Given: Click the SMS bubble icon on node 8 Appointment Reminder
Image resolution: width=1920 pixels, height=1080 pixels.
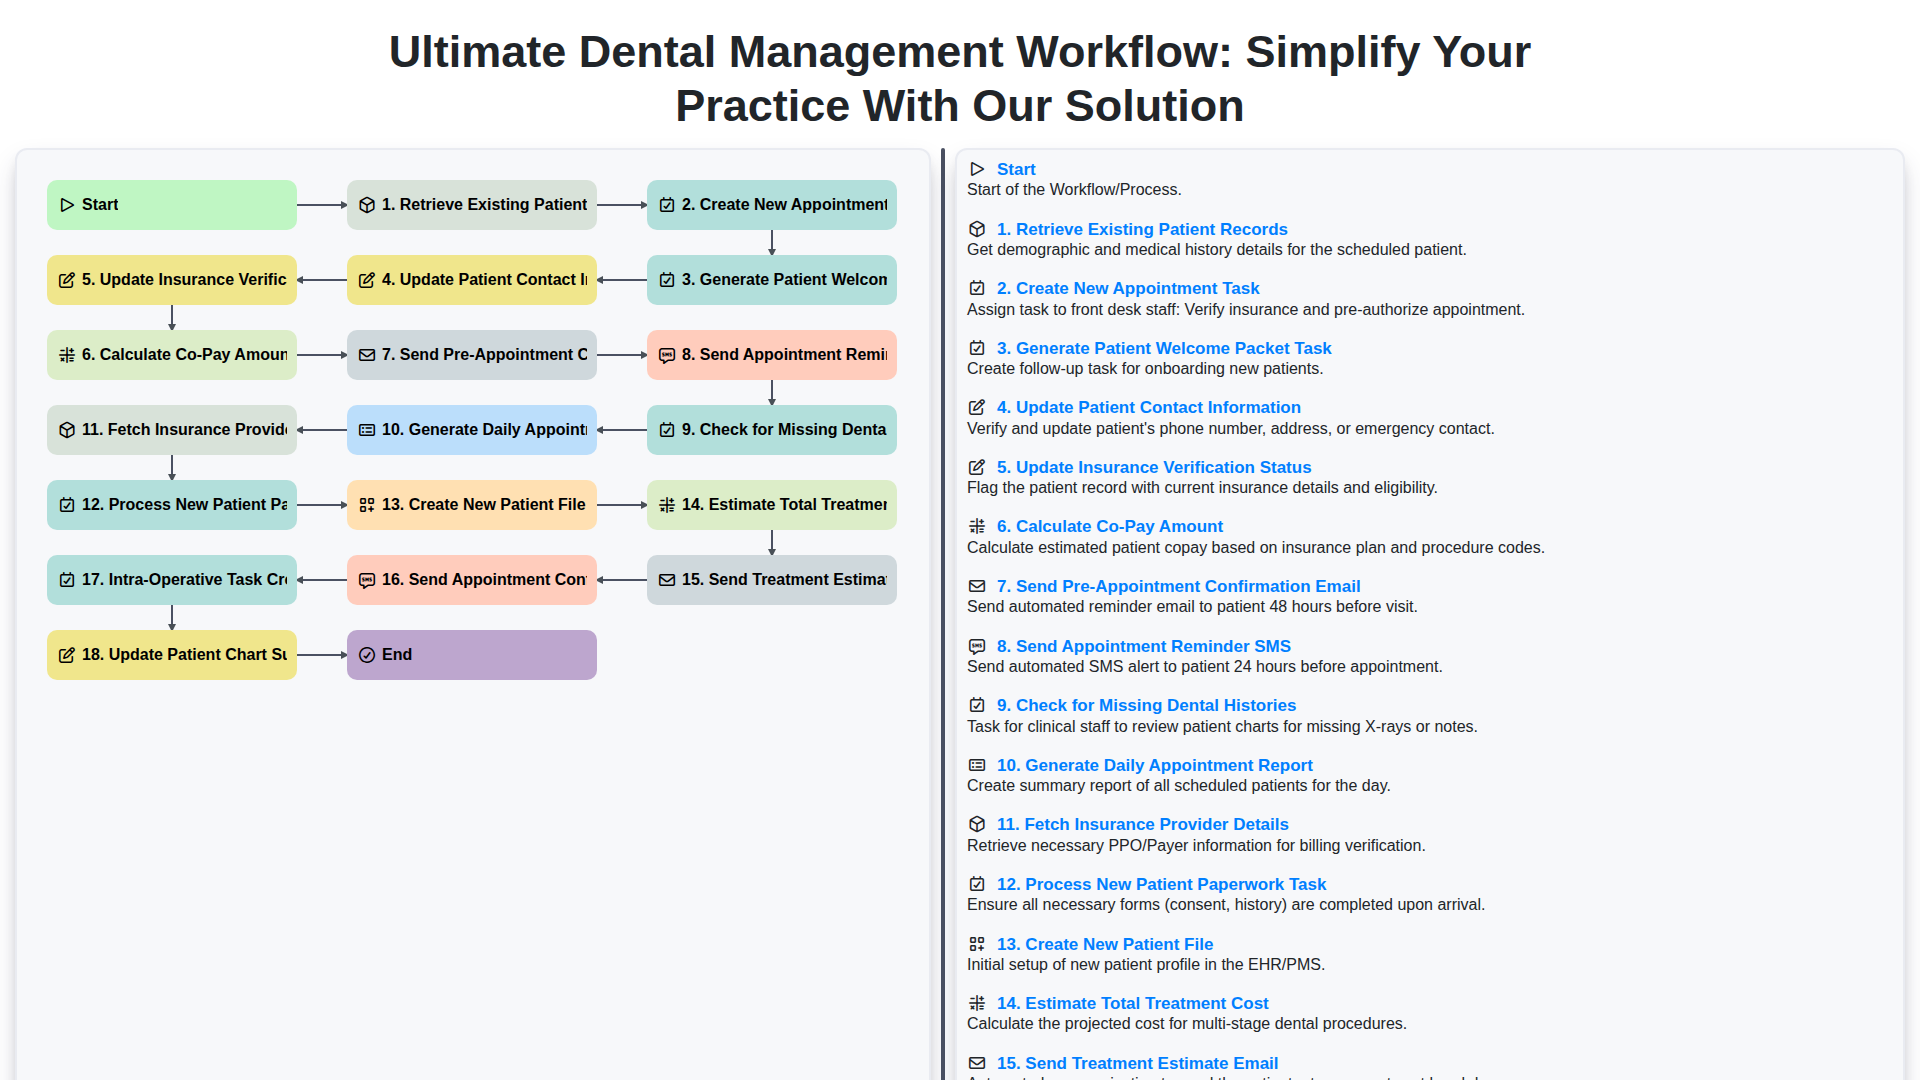Looking at the screenshot, I should pyautogui.click(x=667, y=355).
